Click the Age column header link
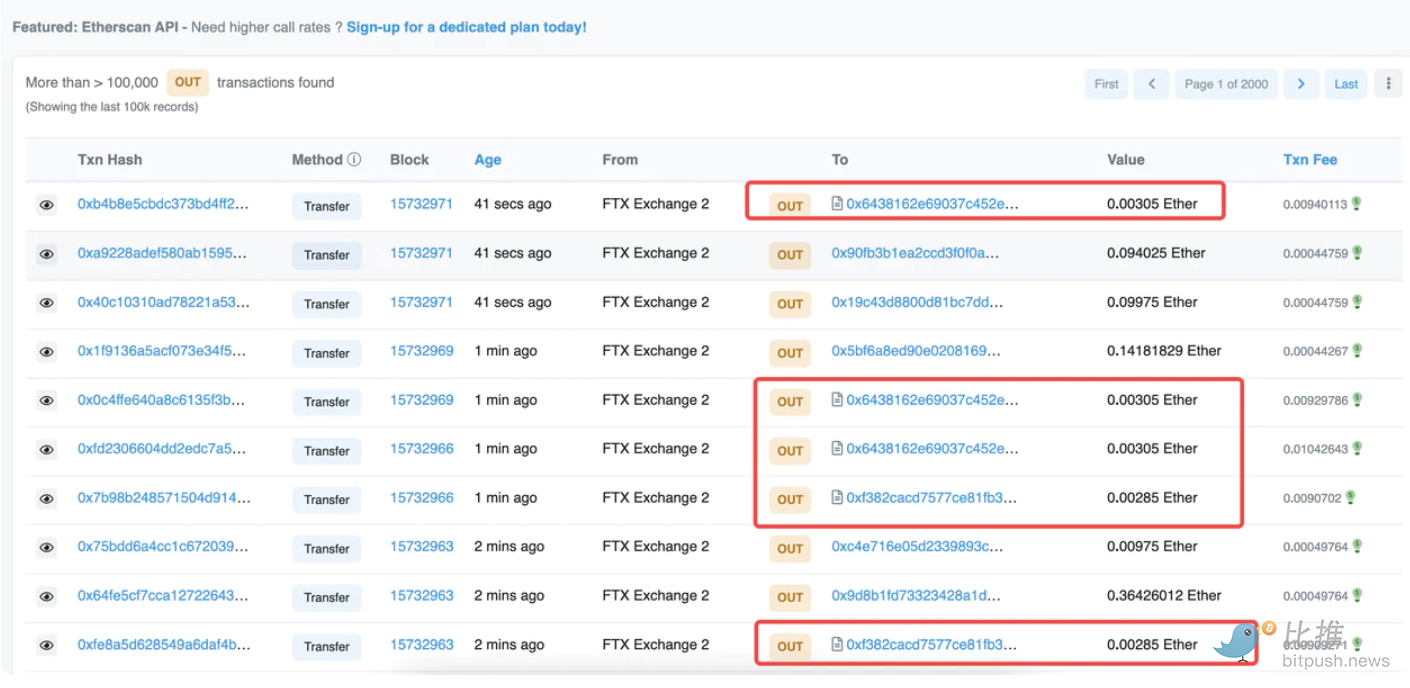The height and width of the screenshot is (688, 1410). tap(488, 160)
